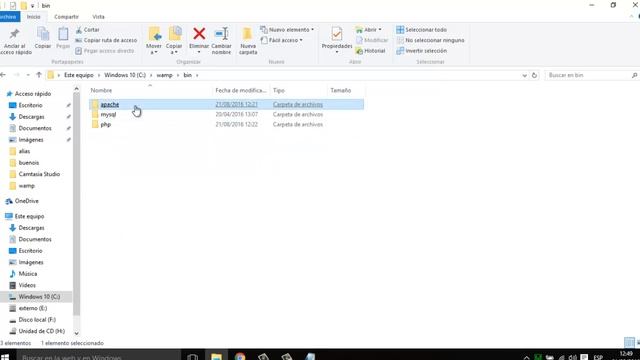Click Anclar al acceso rápido pin icon
The image size is (640, 360).
15,34
